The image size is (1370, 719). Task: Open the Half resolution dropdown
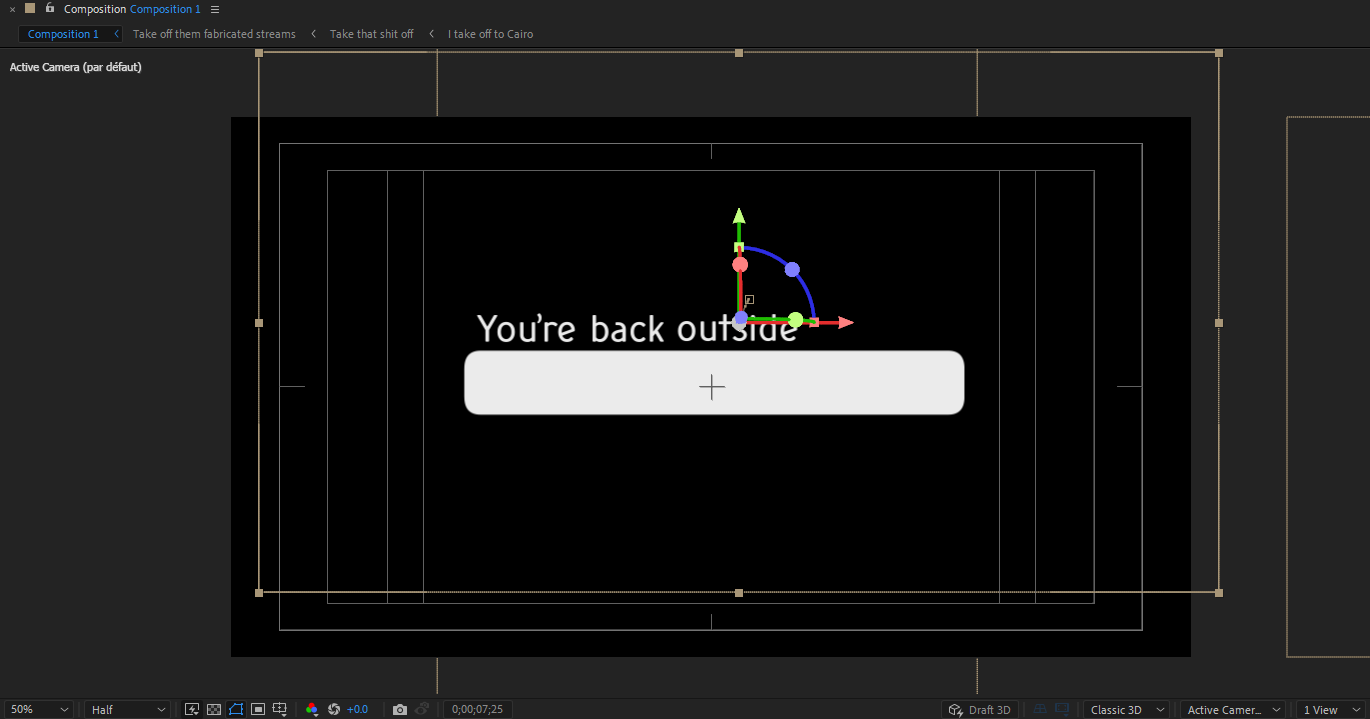[127, 710]
